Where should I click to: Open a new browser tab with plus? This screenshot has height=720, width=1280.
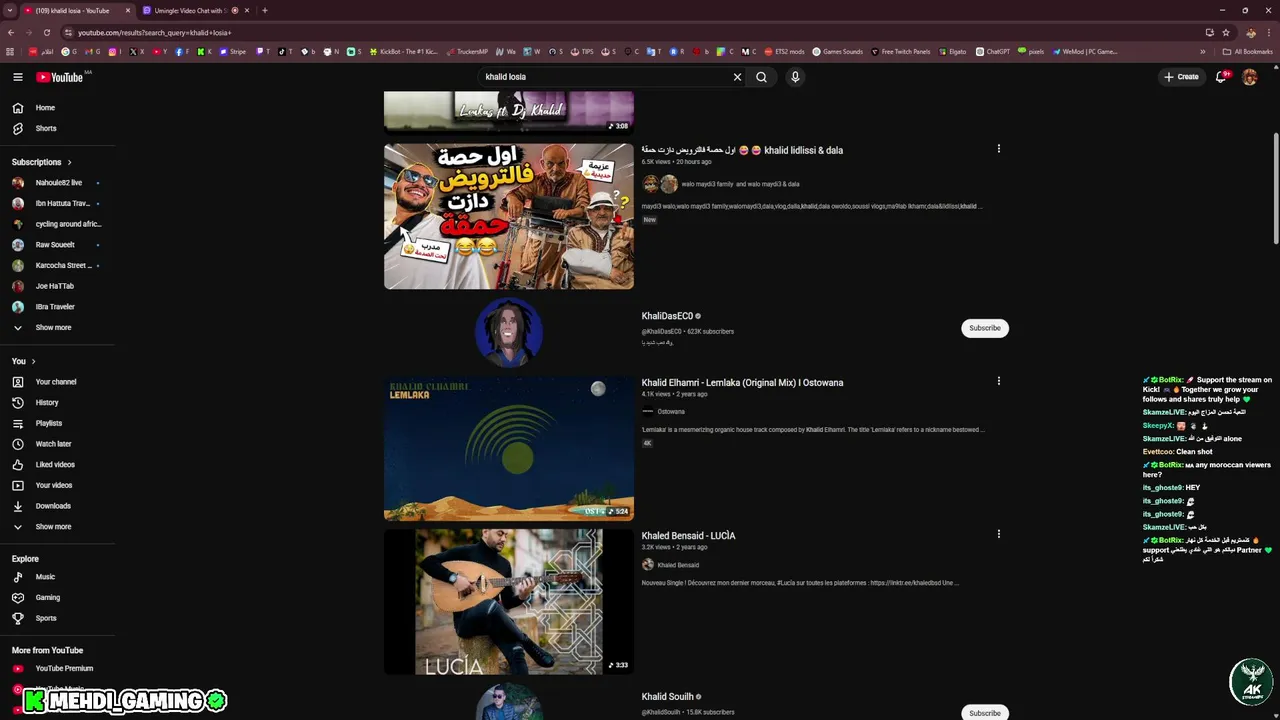(265, 10)
